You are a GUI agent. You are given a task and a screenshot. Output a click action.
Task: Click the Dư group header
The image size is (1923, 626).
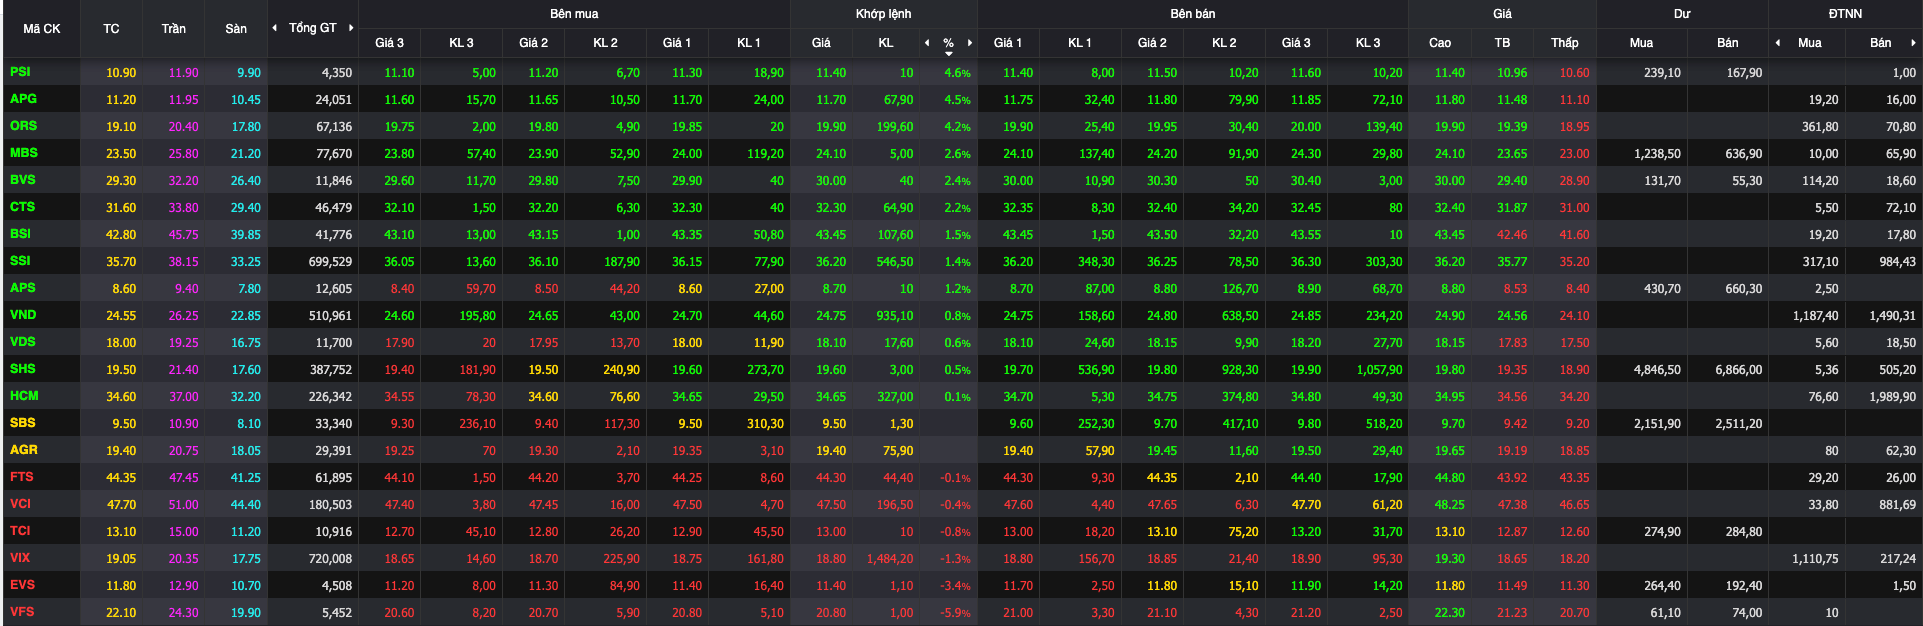[1682, 14]
